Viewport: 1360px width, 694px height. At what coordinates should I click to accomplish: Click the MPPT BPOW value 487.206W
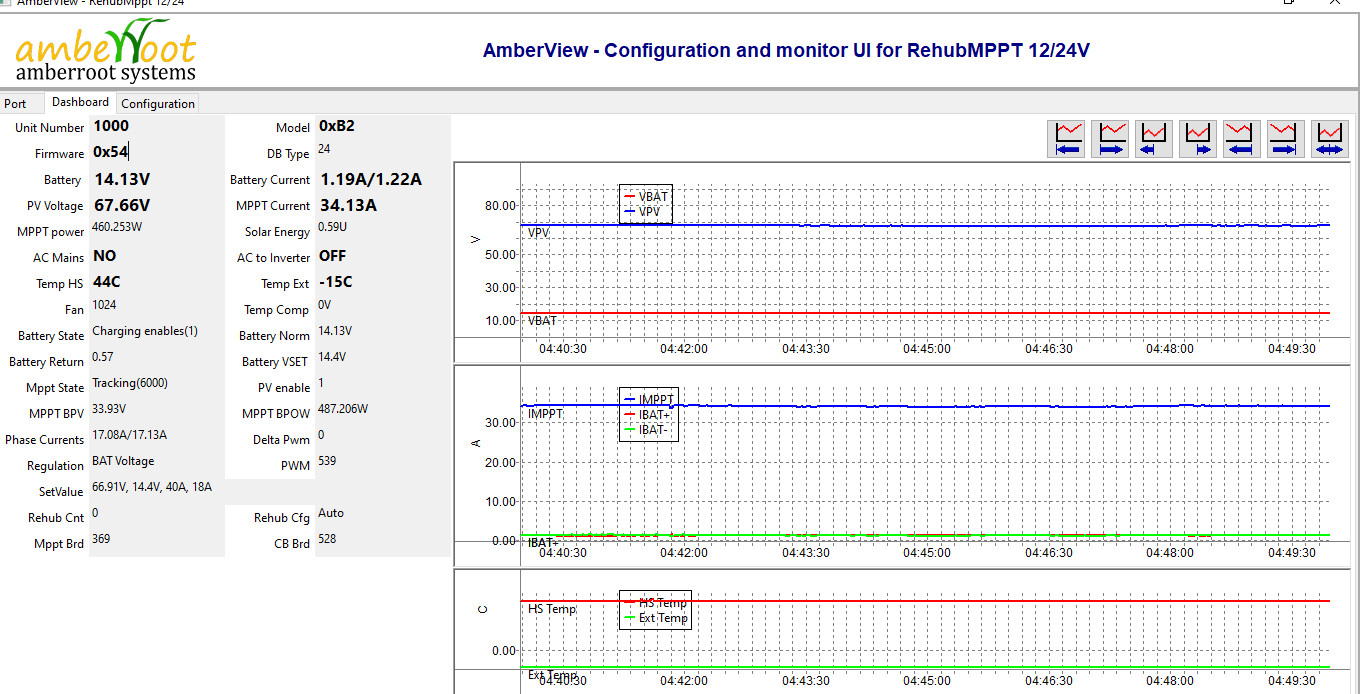[x=343, y=409]
